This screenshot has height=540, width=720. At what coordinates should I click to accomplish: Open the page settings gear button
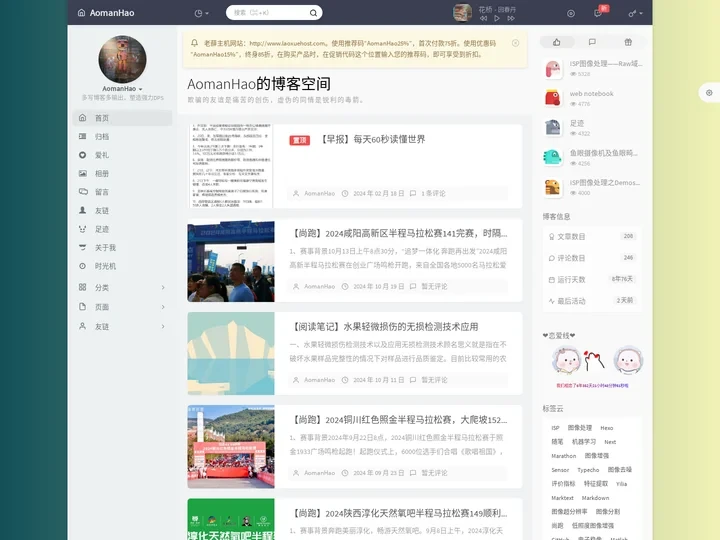point(709,93)
